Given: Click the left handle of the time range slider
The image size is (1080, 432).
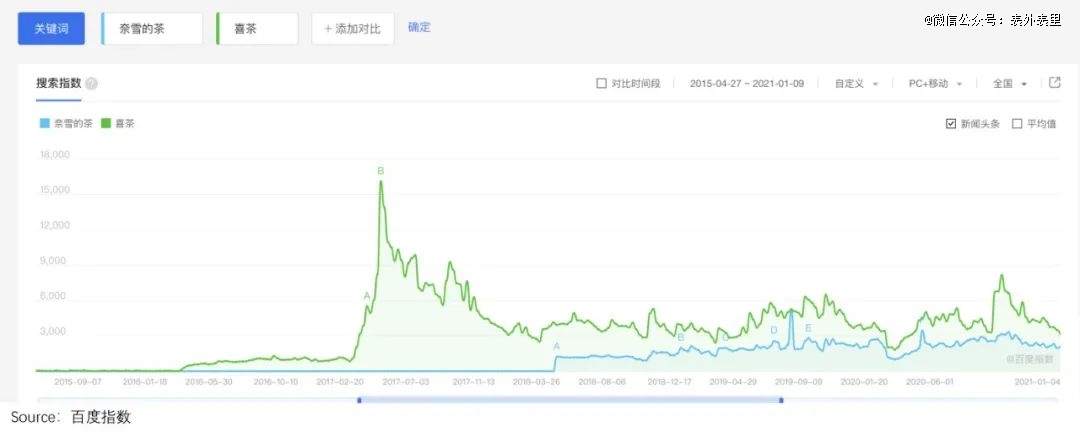Looking at the screenshot, I should point(359,400).
